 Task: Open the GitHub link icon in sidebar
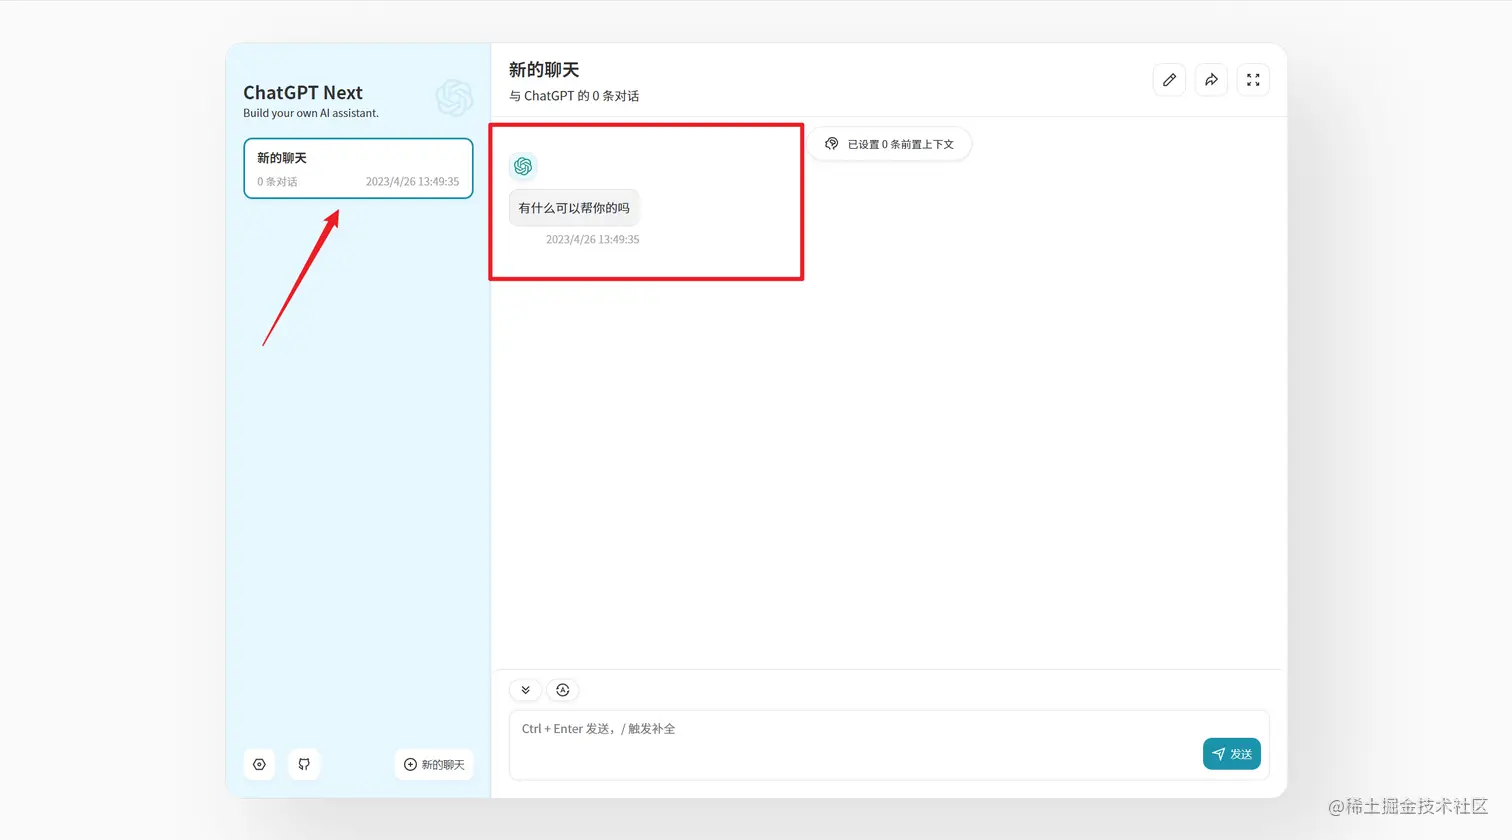click(x=304, y=764)
